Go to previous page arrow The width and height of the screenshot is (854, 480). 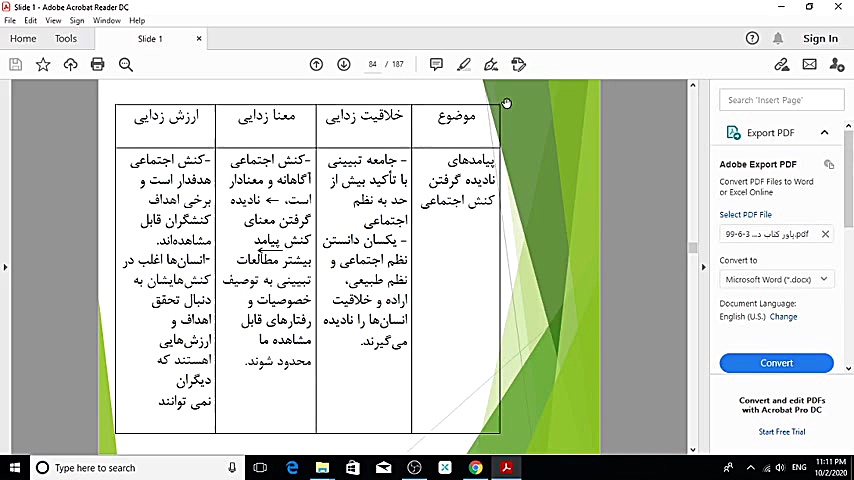click(316, 64)
